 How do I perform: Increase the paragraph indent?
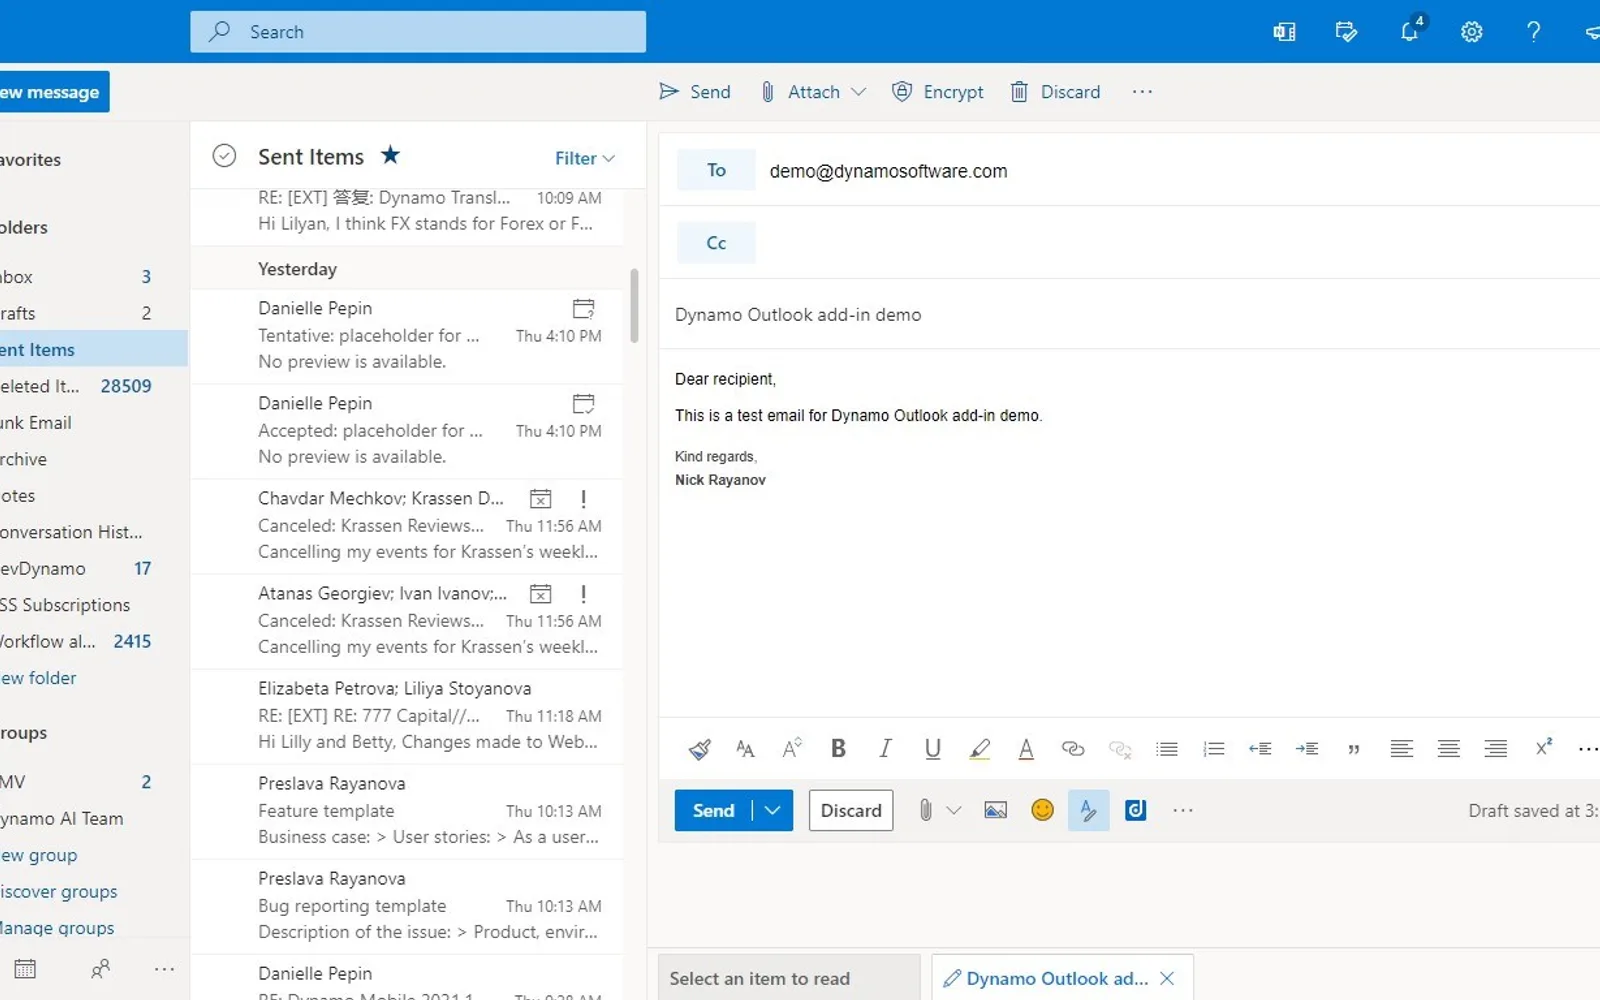[x=1307, y=749]
